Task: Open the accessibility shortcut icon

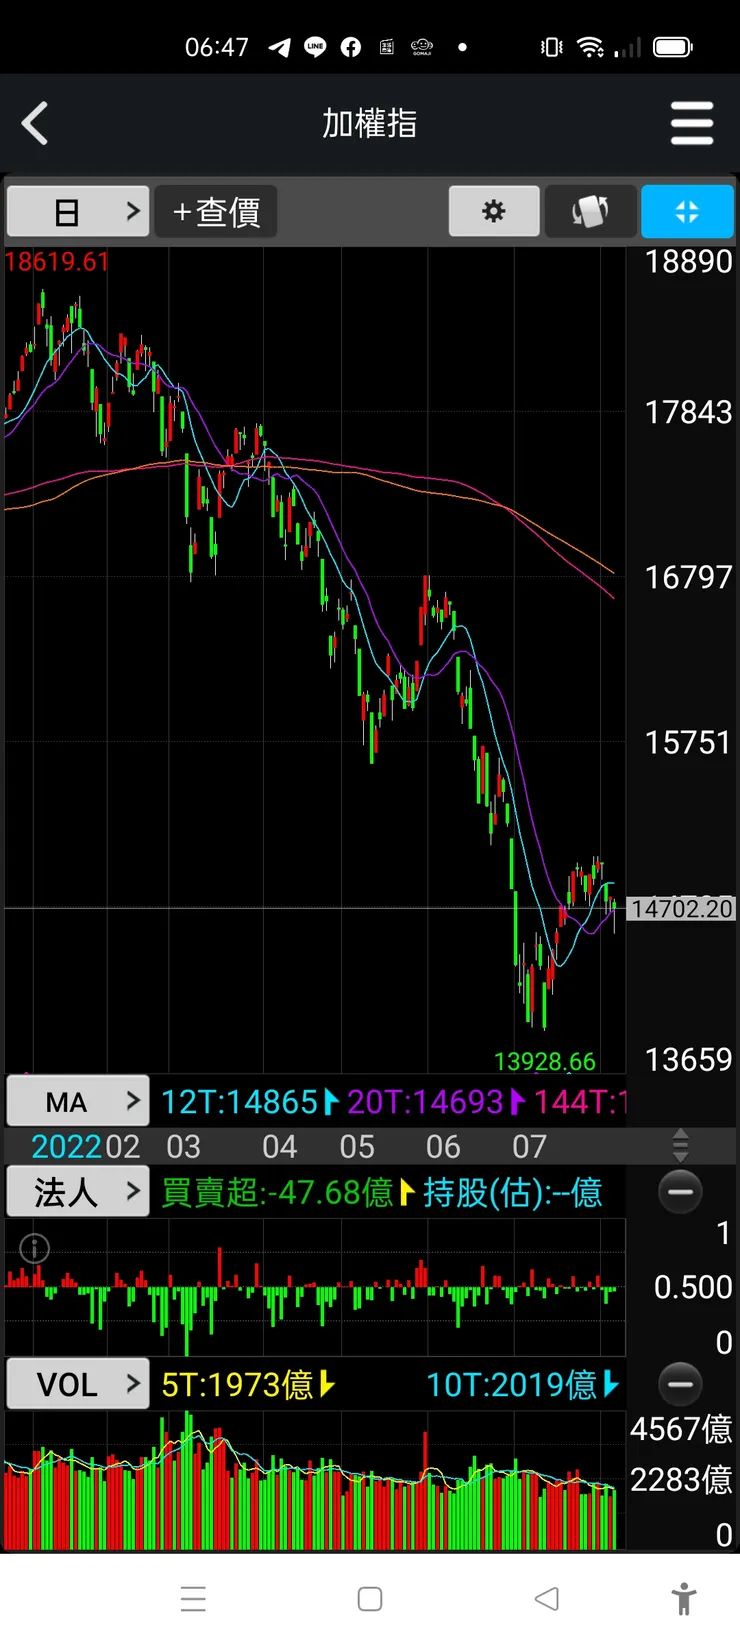Action: (684, 1599)
